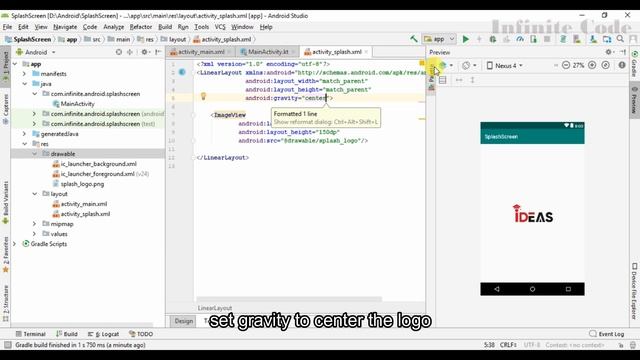This screenshot has height=360, width=640.
Task: Open the Refactor menu
Action: (140, 27)
